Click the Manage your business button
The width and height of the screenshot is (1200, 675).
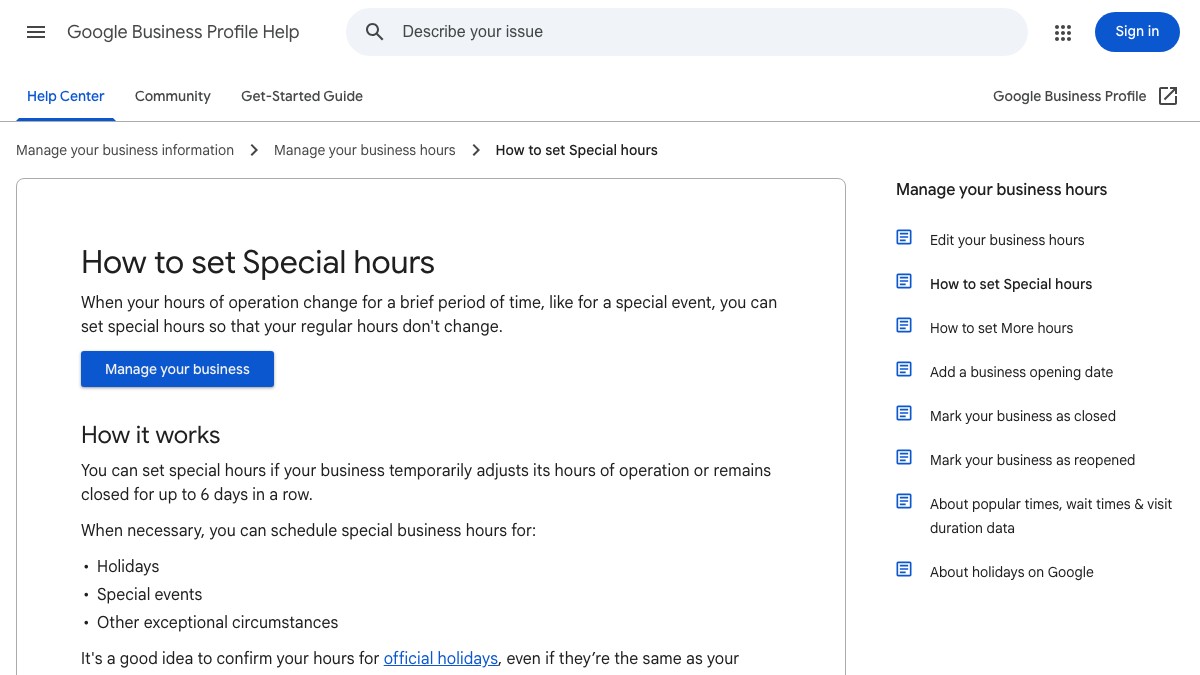point(177,369)
